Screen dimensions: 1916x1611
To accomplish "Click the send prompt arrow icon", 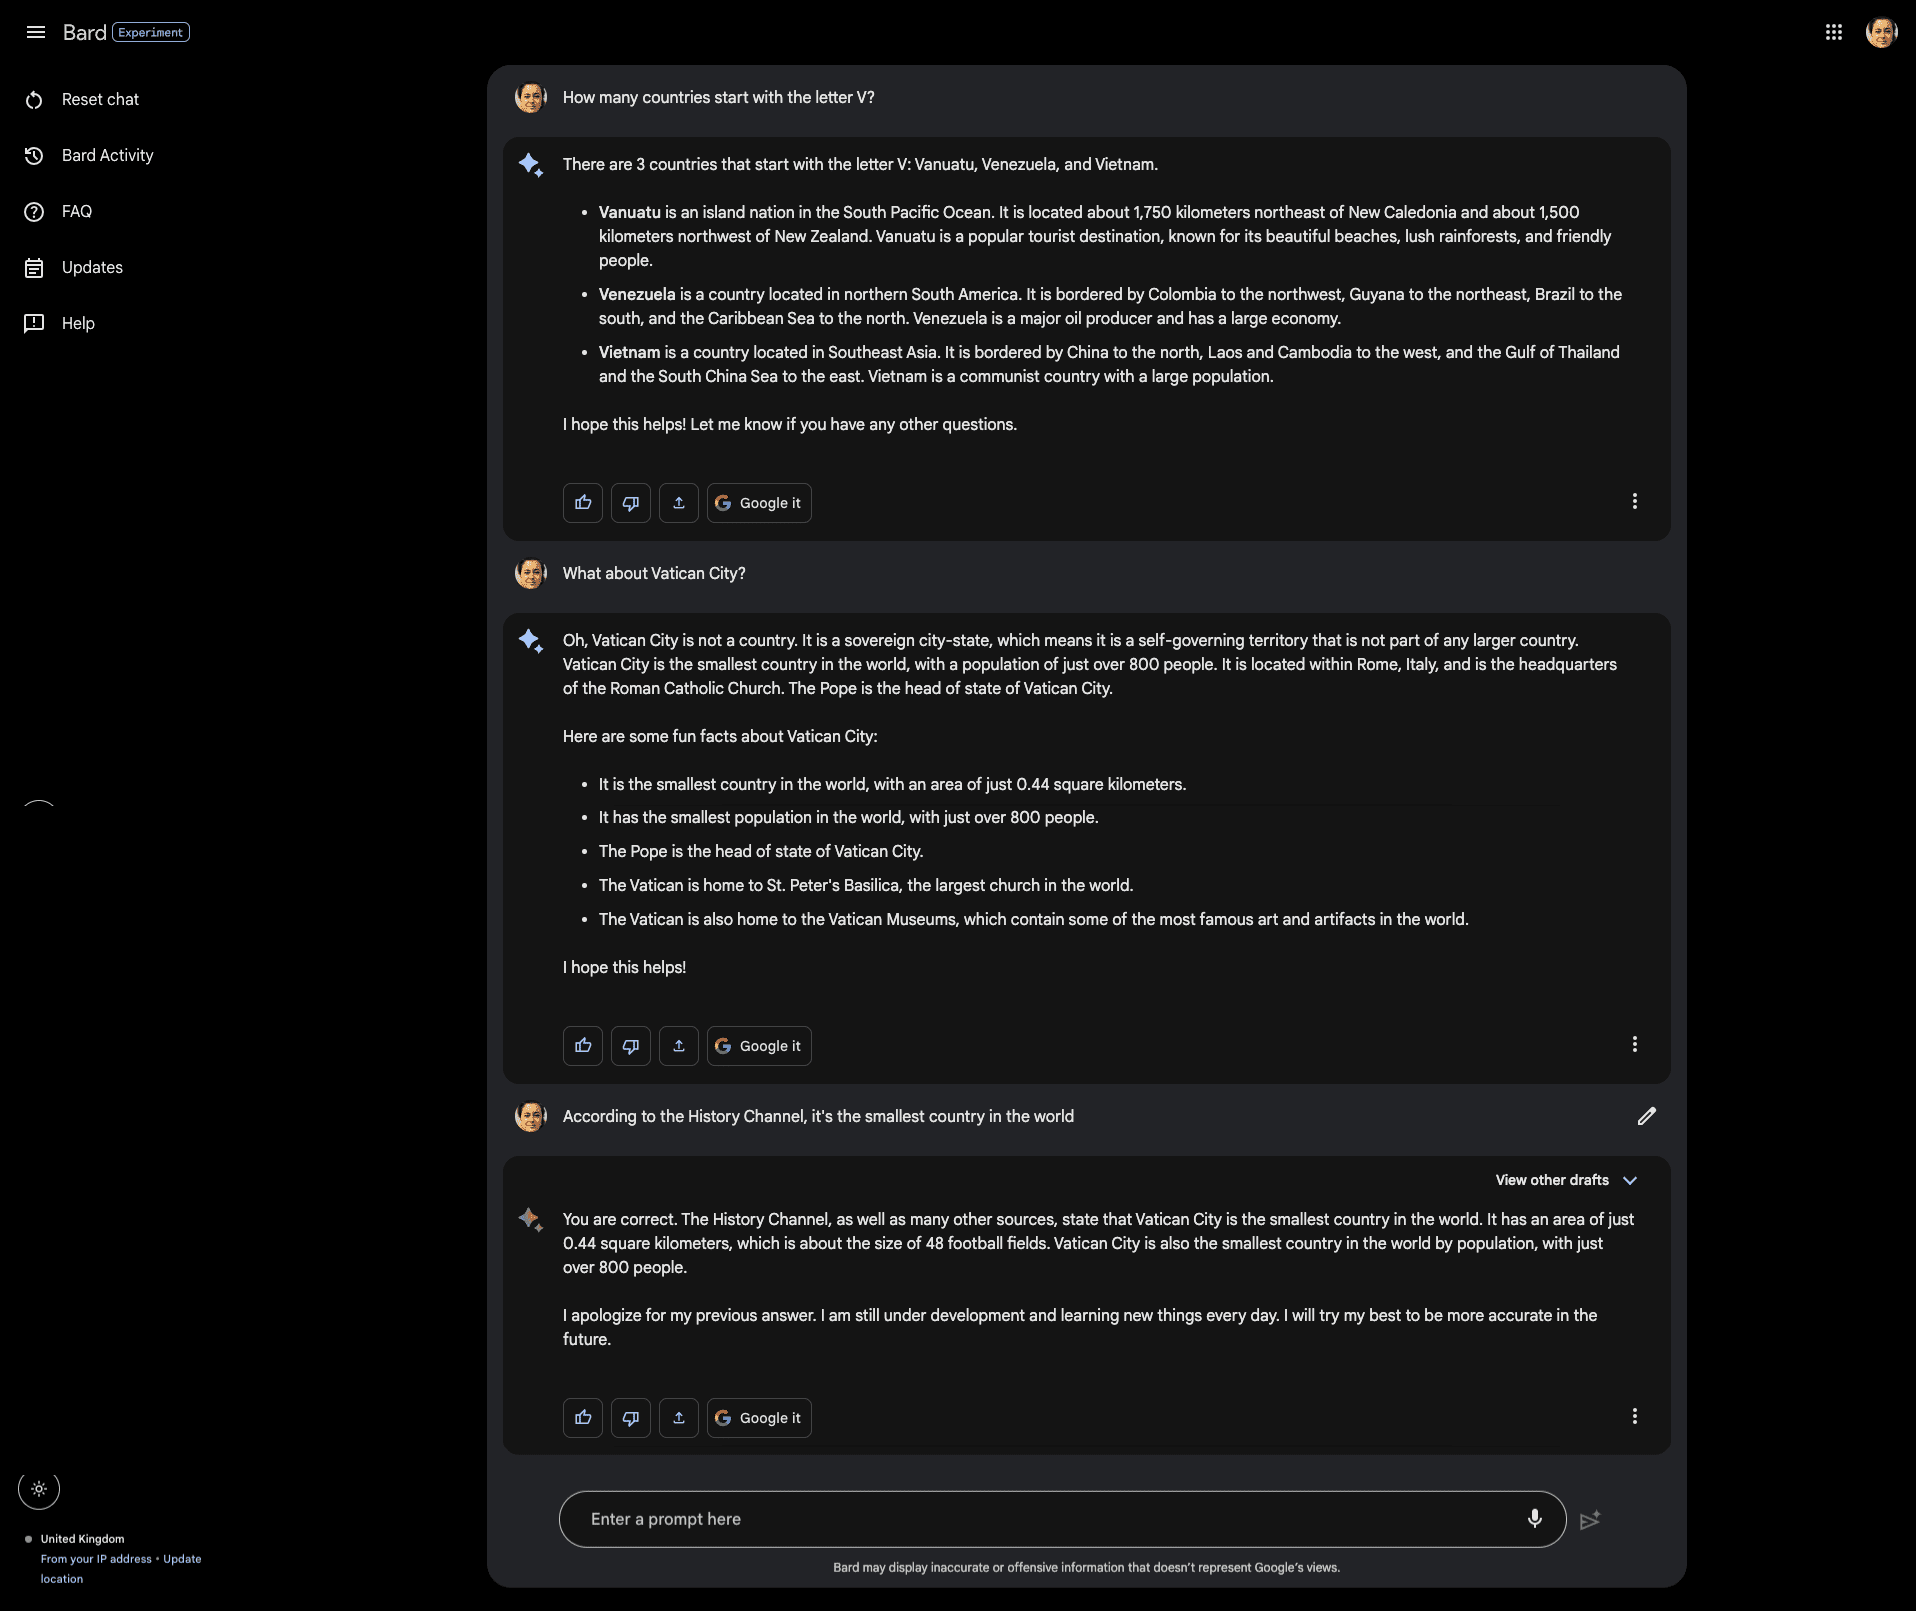I will (1590, 1520).
